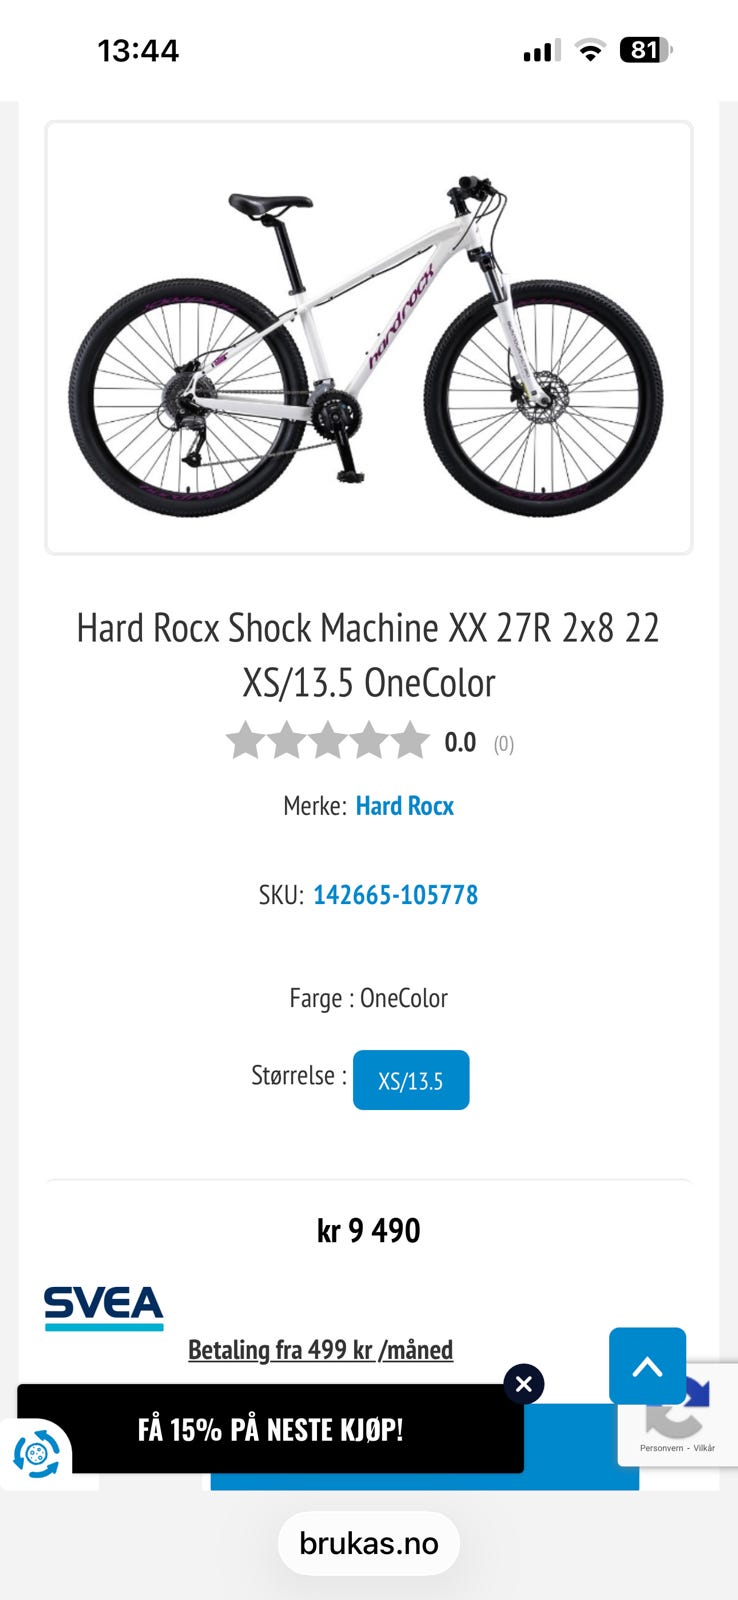Open SKU 142665-105778 link
Screen dimensions: 738x1600
[x=395, y=894]
